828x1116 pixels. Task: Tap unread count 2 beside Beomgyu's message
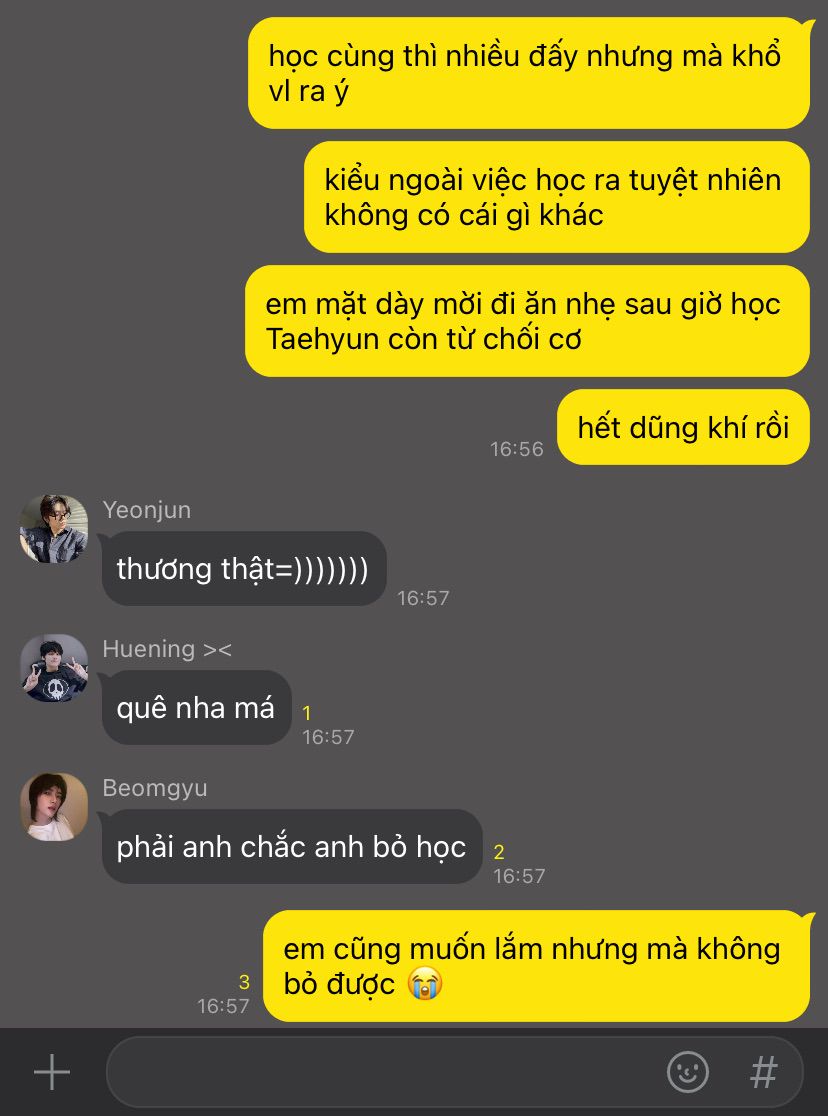tap(499, 852)
